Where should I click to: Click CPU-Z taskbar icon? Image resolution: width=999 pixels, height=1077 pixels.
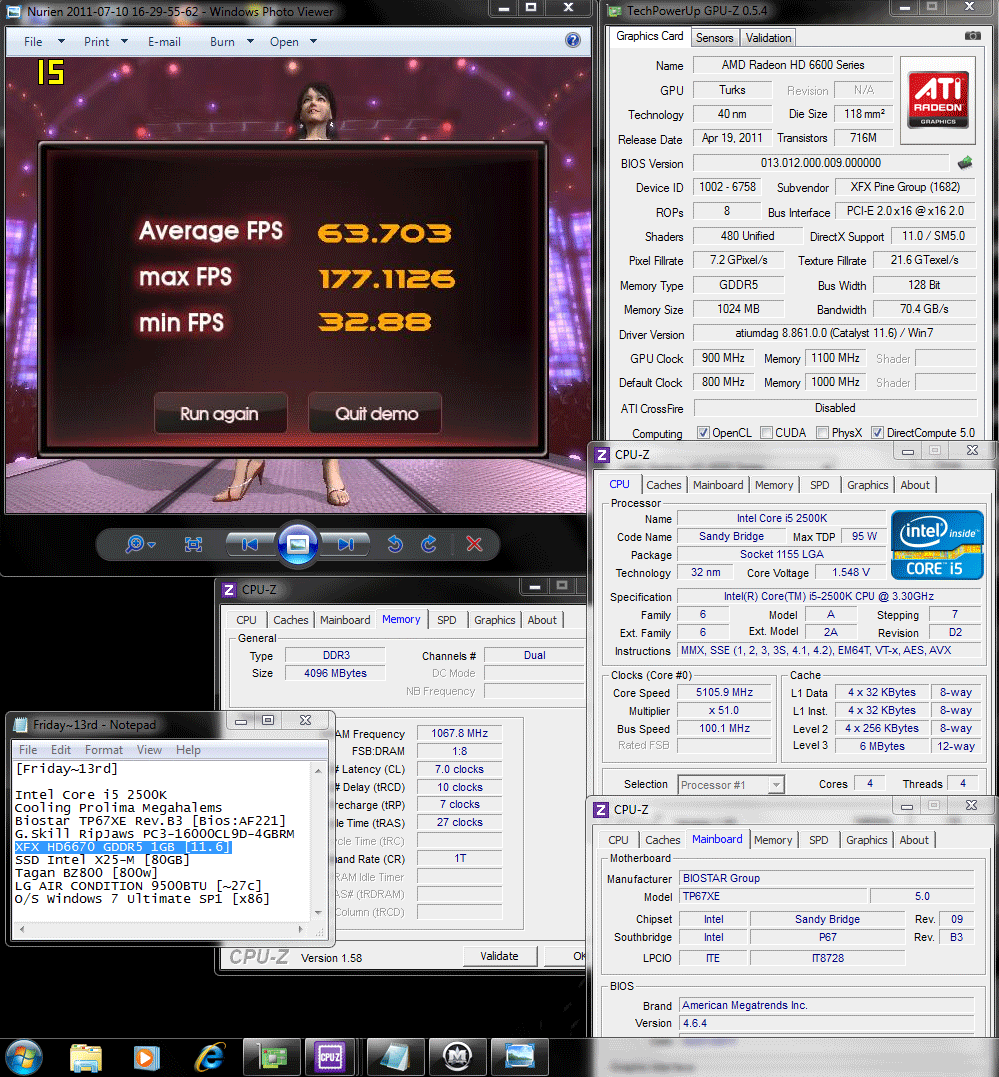tap(330, 1057)
